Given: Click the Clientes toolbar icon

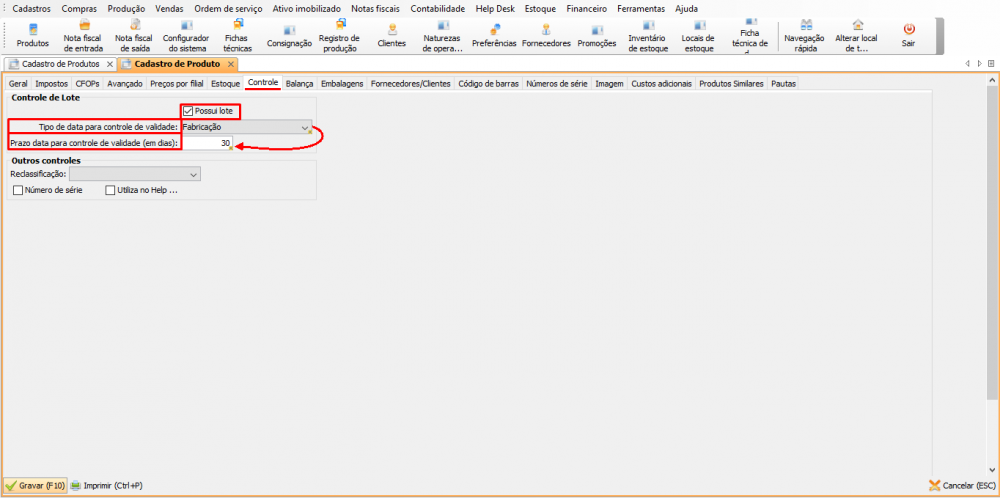Looking at the screenshot, I should coord(392,33).
